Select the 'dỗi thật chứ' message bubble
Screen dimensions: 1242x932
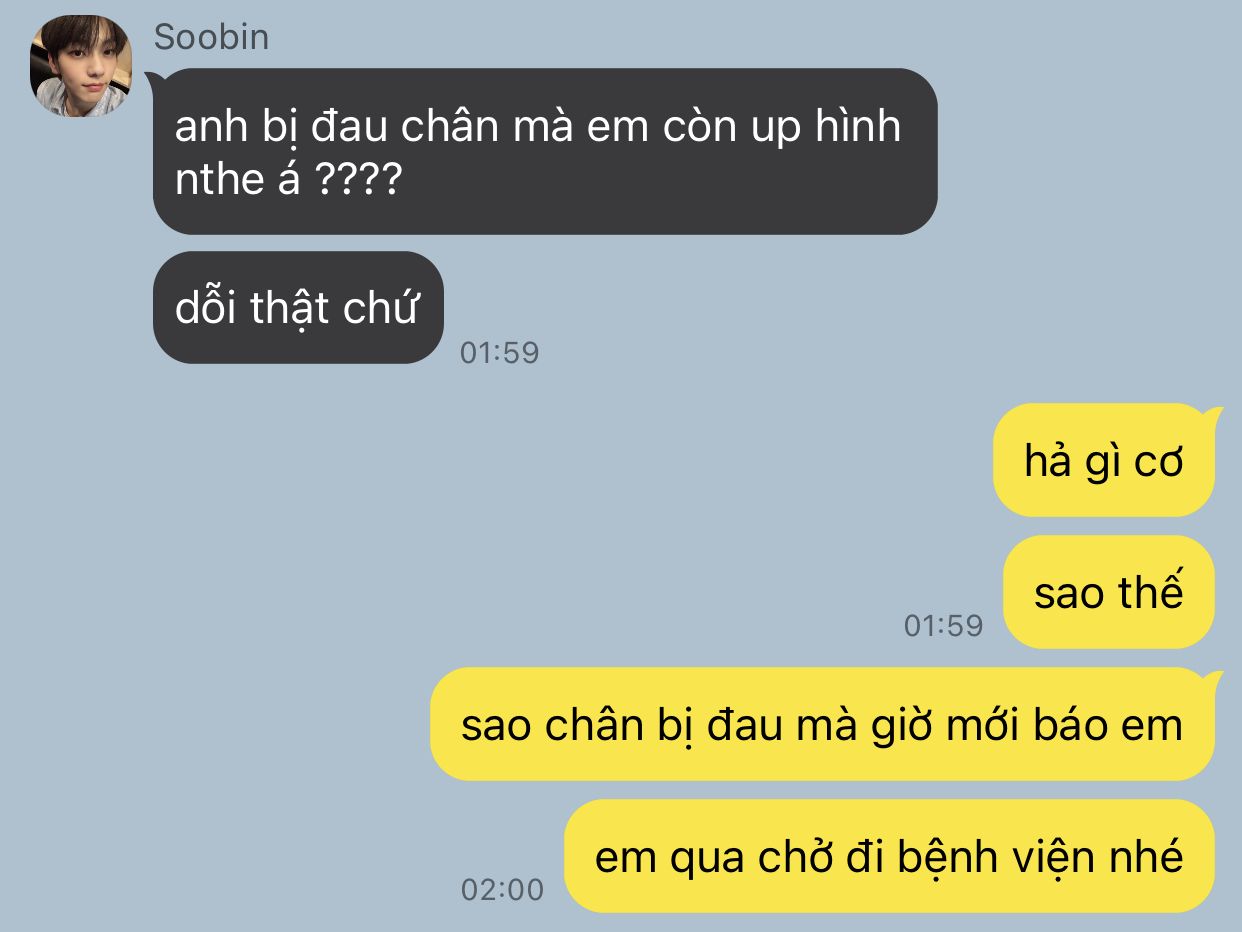click(x=298, y=307)
